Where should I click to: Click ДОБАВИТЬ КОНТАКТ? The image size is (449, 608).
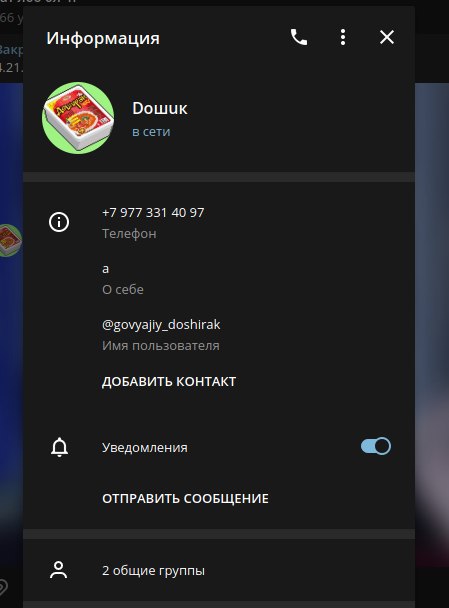[x=169, y=382]
